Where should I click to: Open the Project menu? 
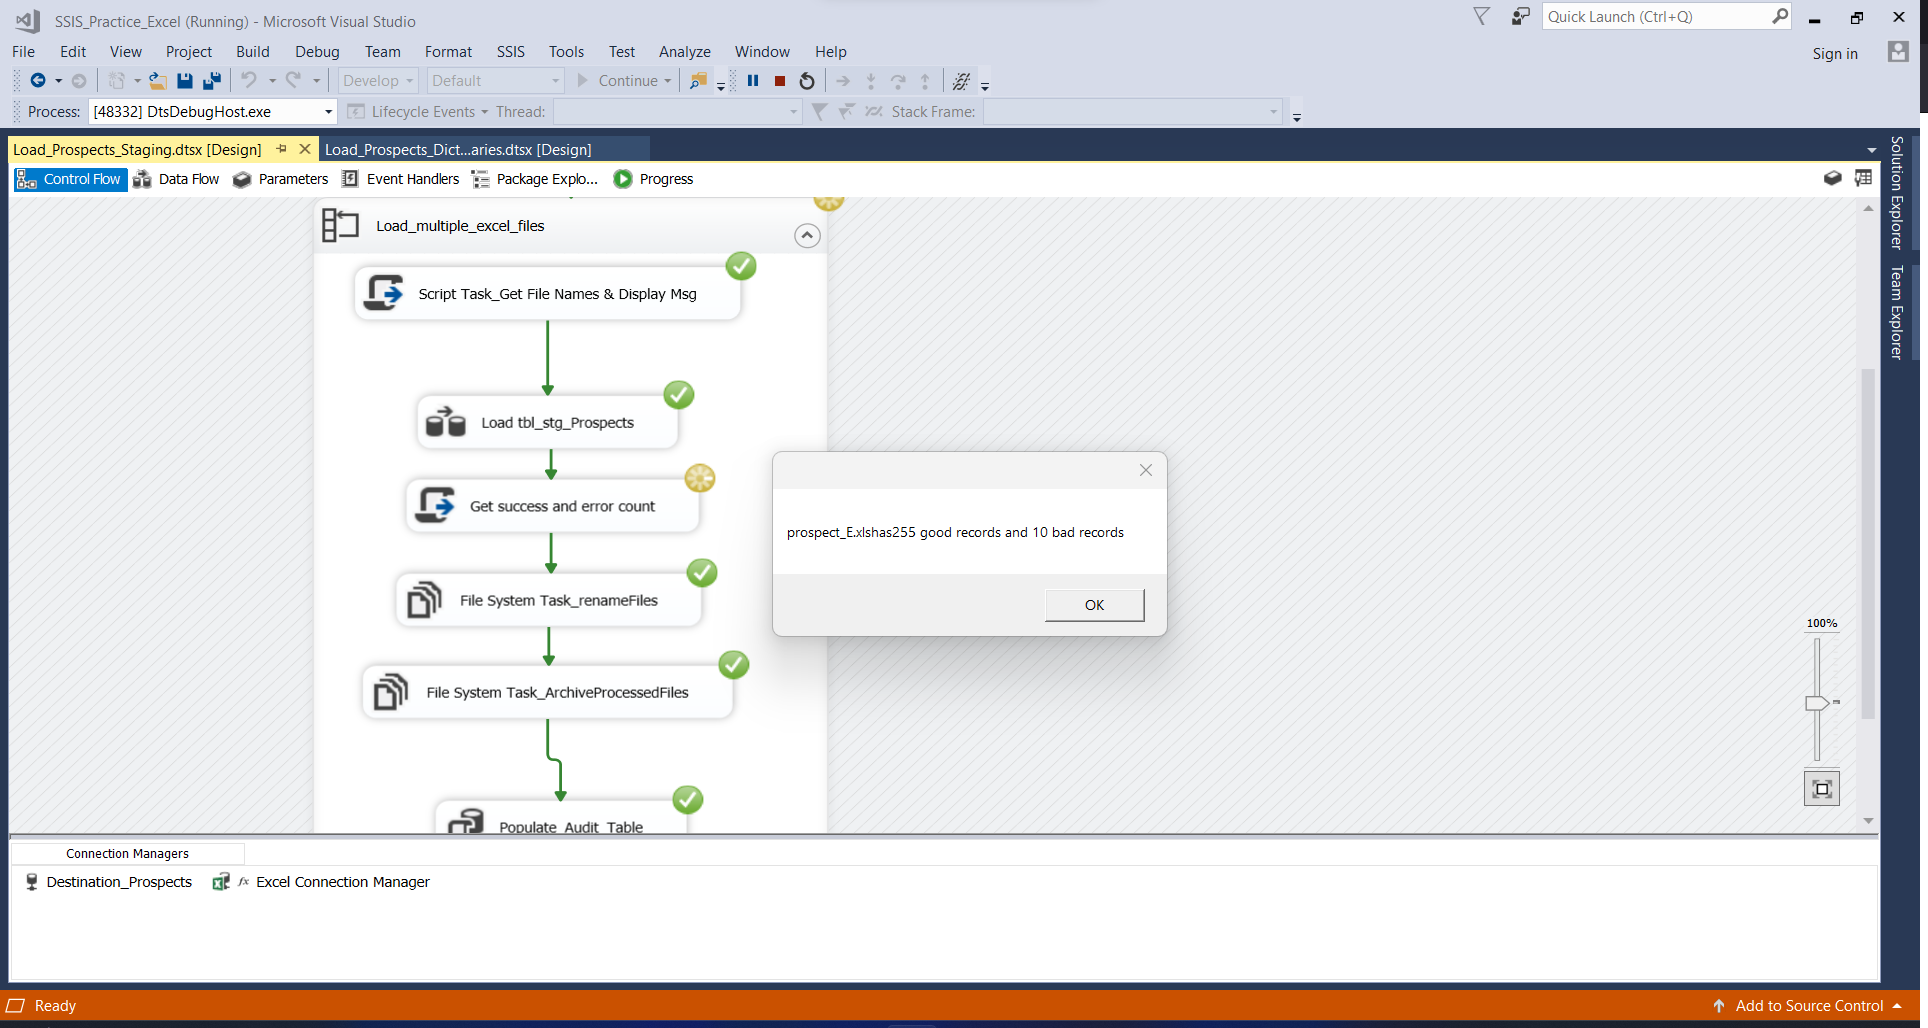(189, 52)
